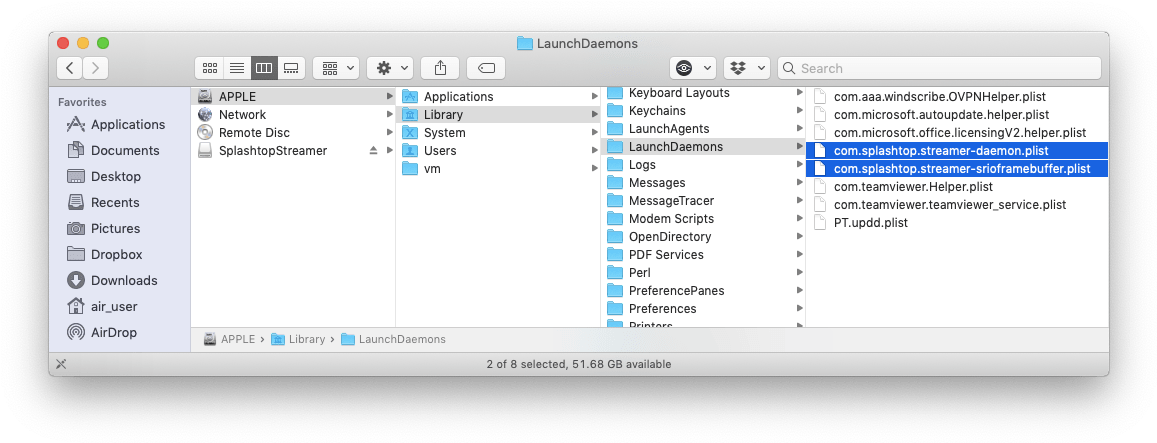The image size is (1157, 443).
Task: Select the MessageTracer folder
Action: coord(703,201)
